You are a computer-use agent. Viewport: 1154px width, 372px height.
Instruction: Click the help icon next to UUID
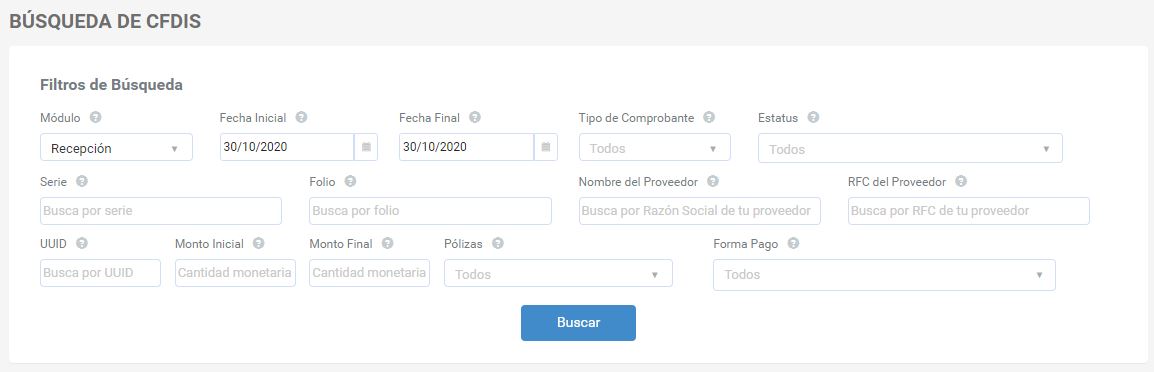82,243
